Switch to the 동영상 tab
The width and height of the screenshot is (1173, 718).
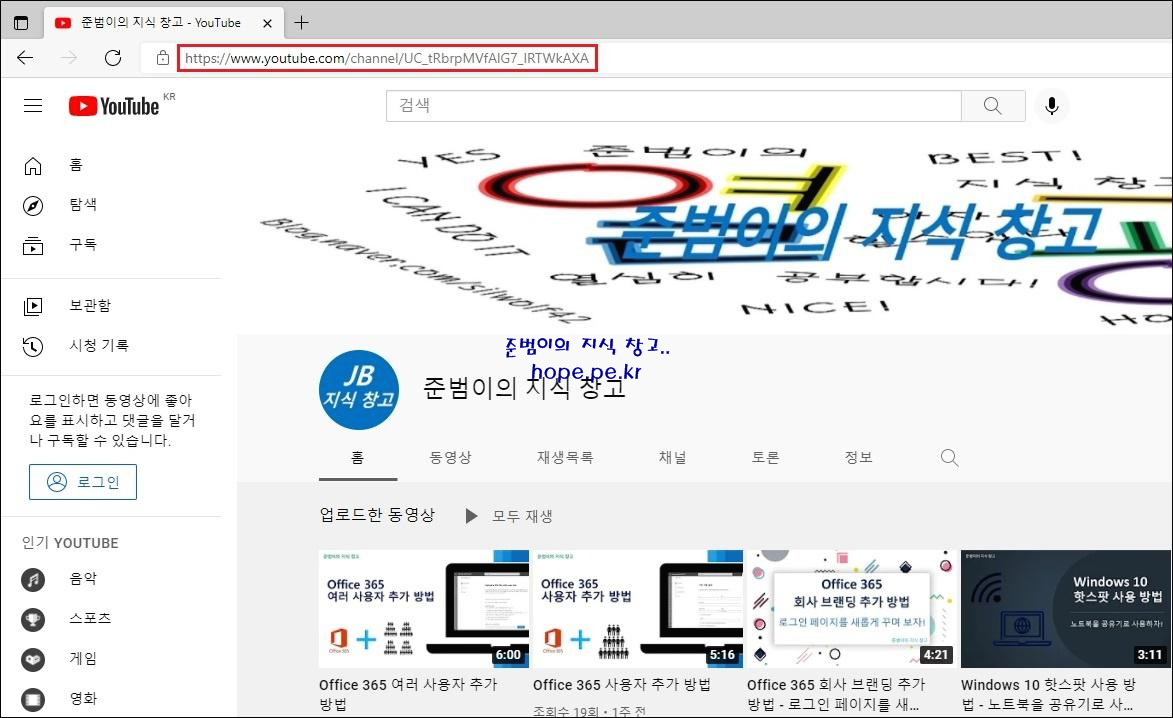(450, 457)
